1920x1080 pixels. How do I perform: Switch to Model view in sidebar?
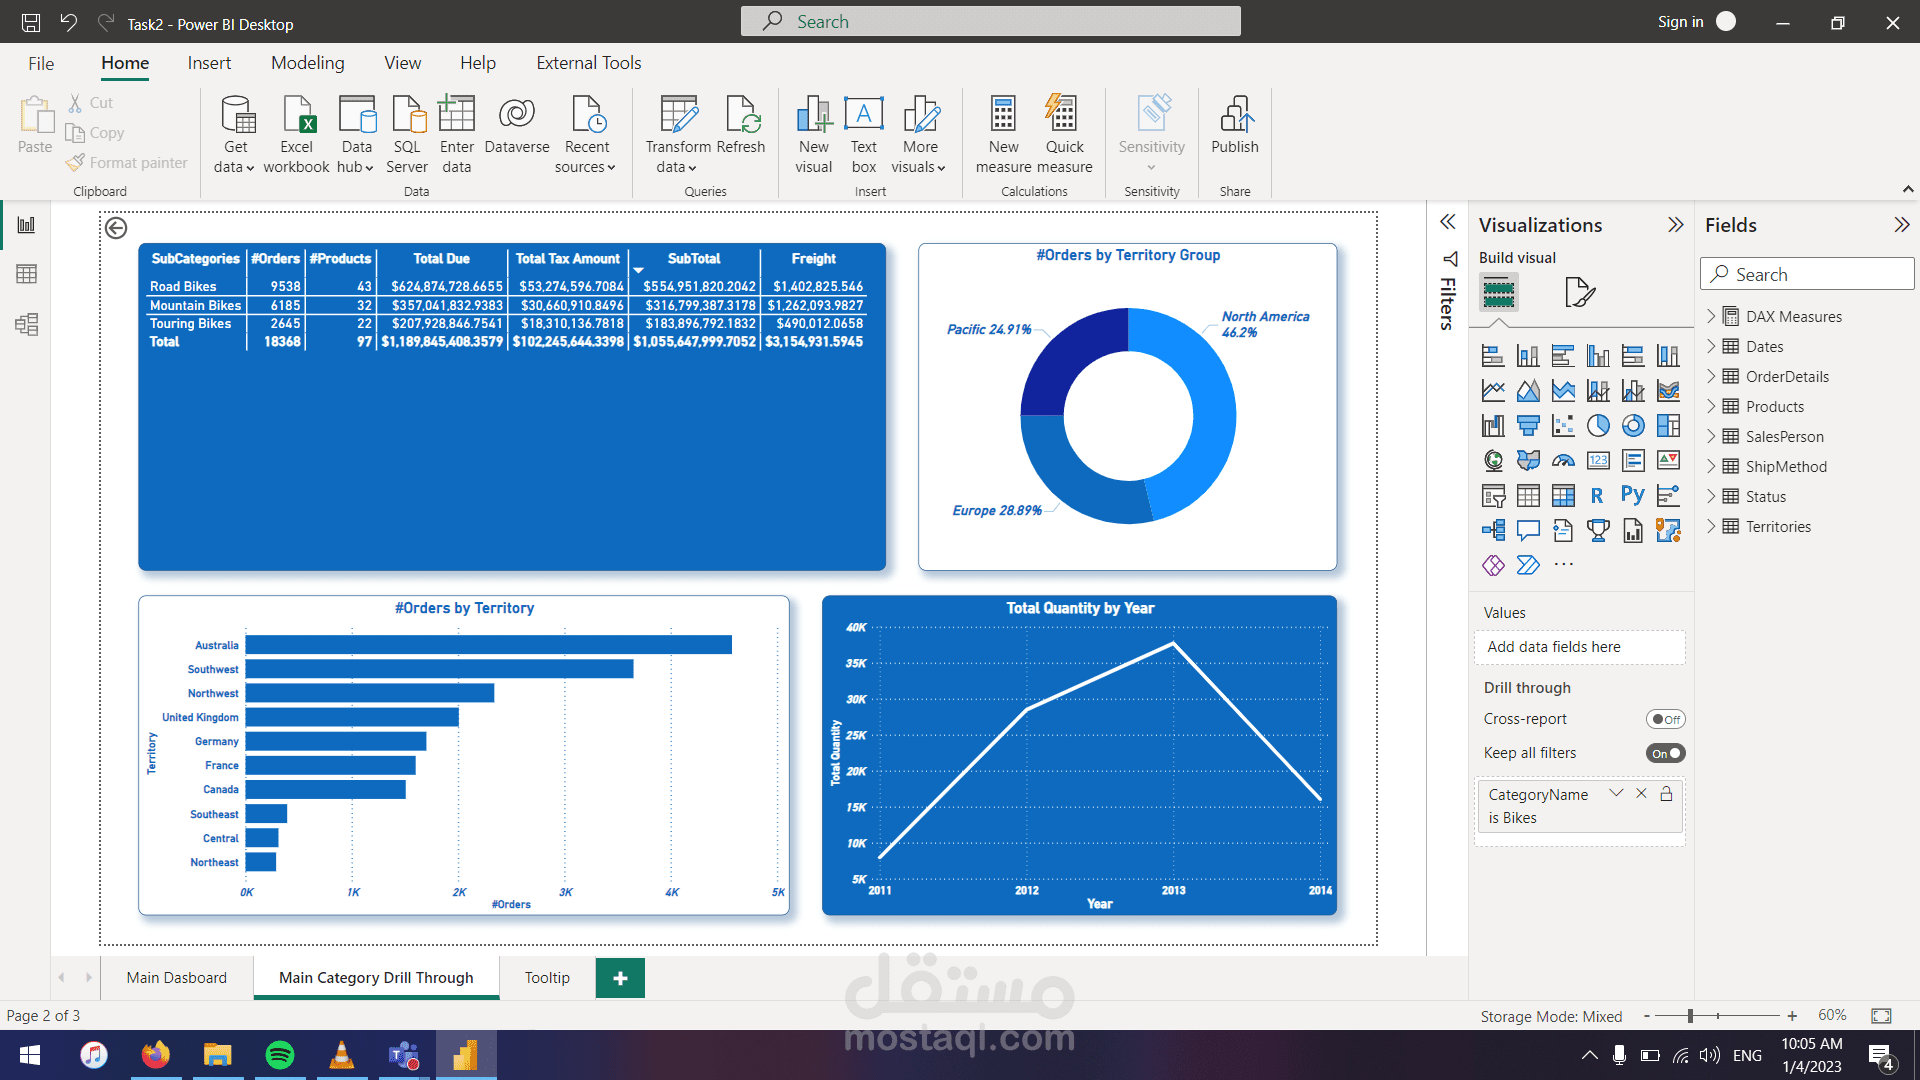[27, 324]
